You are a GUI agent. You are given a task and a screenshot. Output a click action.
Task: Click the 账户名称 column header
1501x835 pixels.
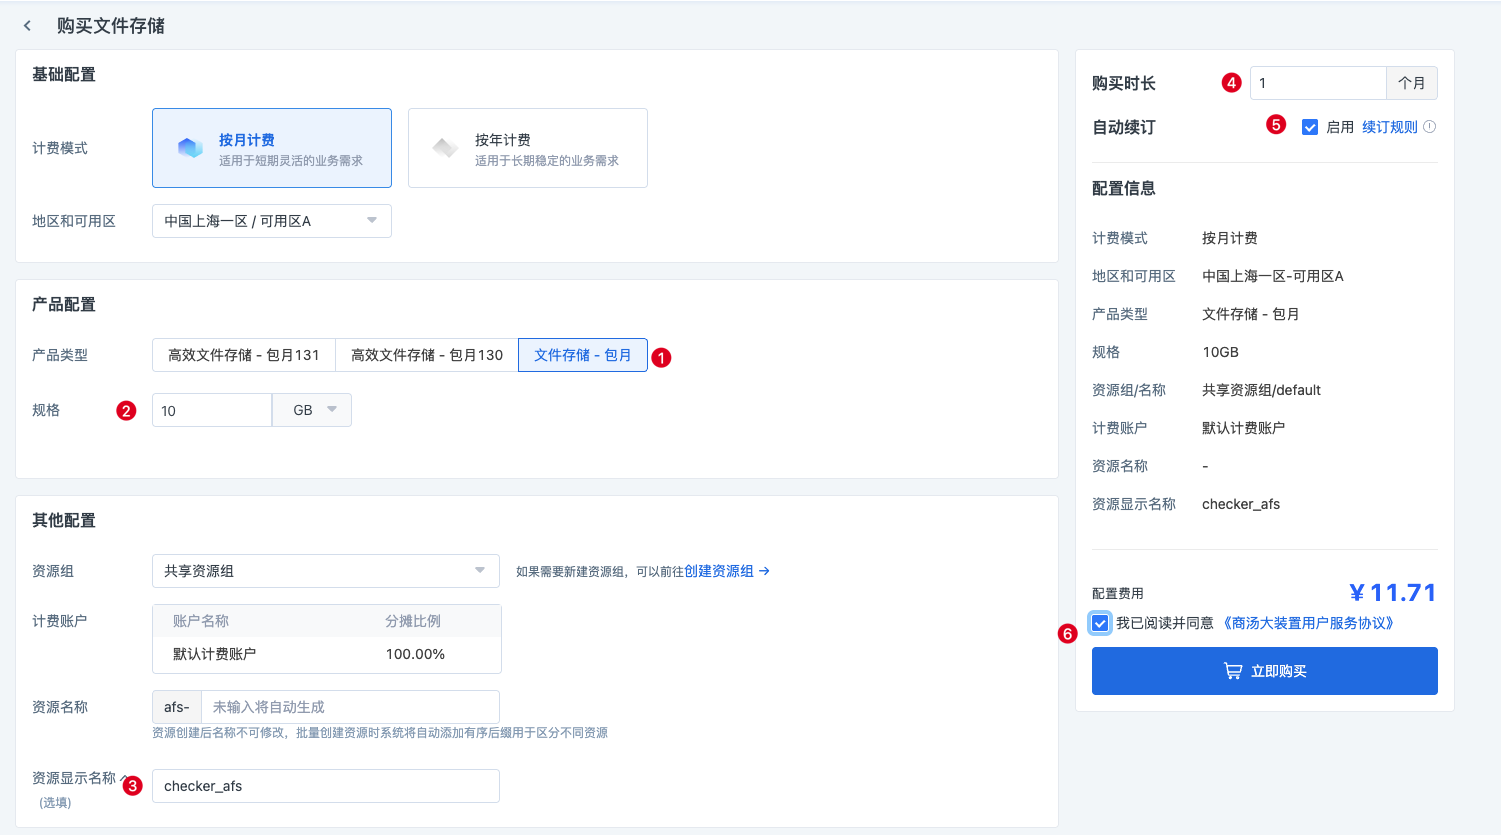(x=201, y=621)
